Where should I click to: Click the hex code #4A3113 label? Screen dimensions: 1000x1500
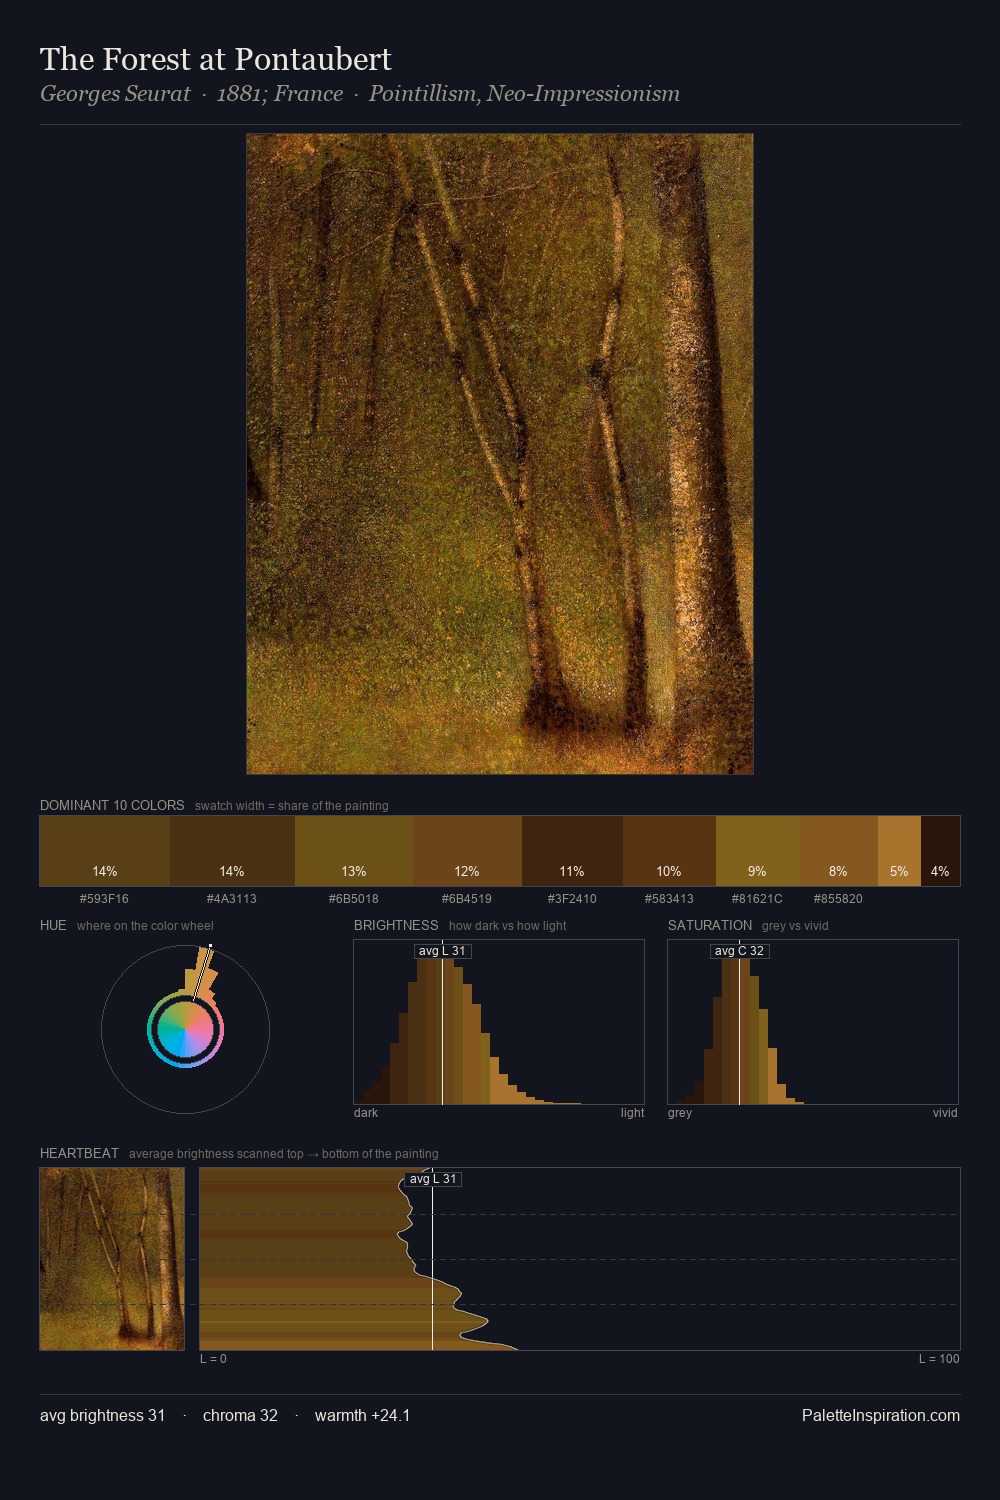click(x=232, y=899)
